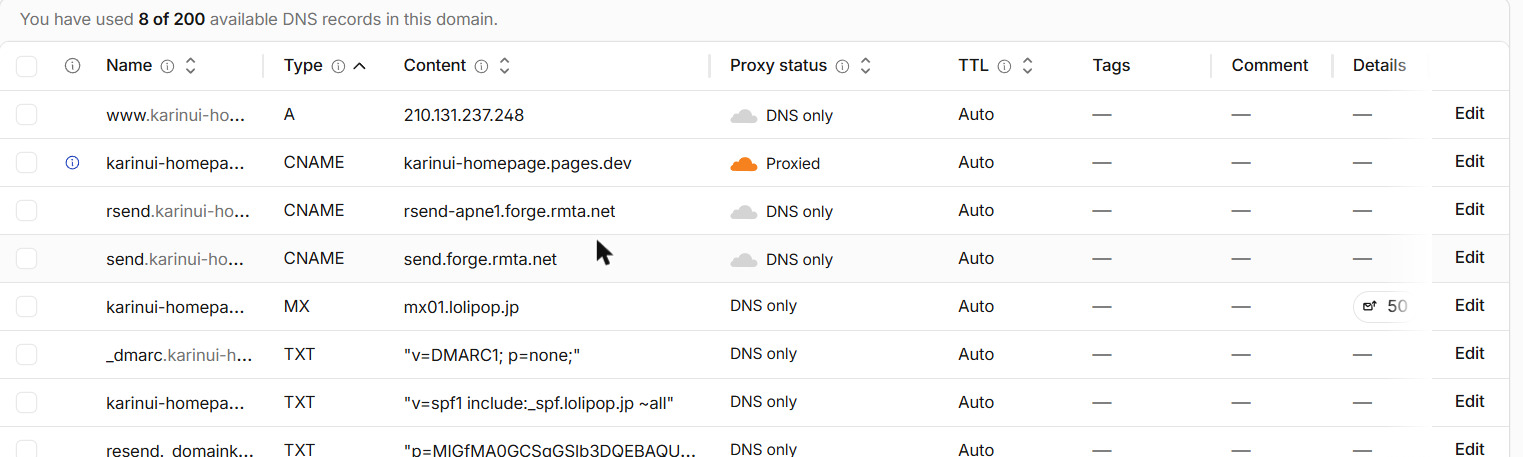Sort by TTL column arrows
Viewport: 1523px width, 457px height.
click(1027, 66)
